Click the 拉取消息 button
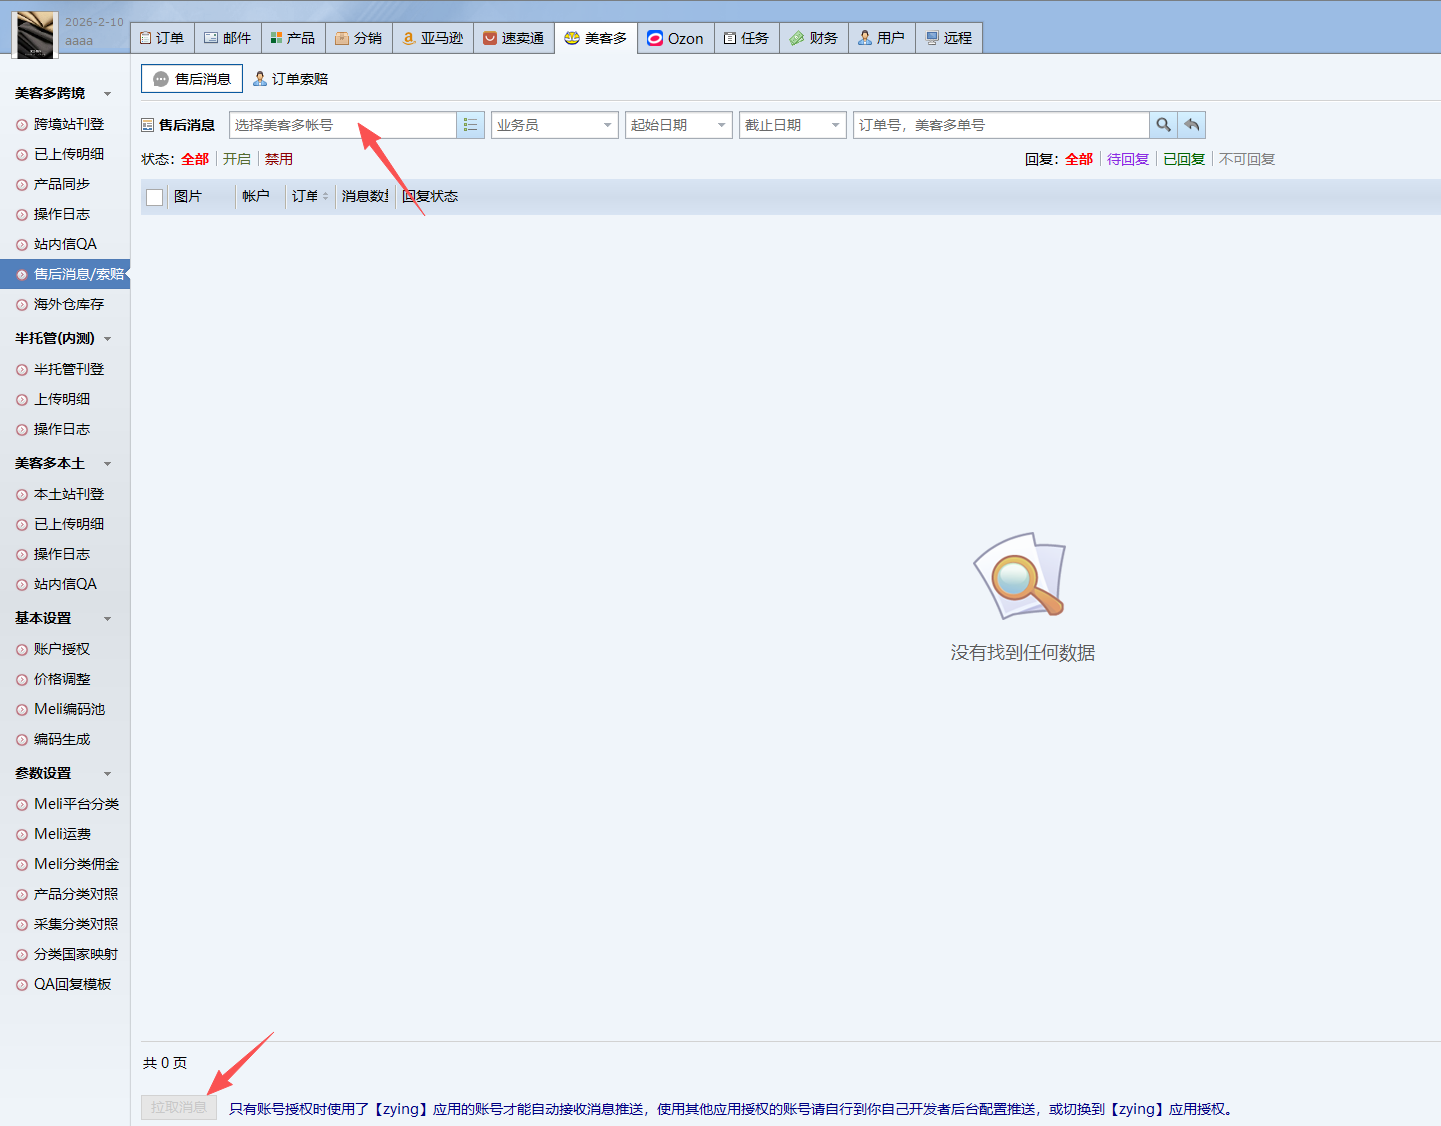Viewport: 1441px width, 1126px height. (179, 1107)
